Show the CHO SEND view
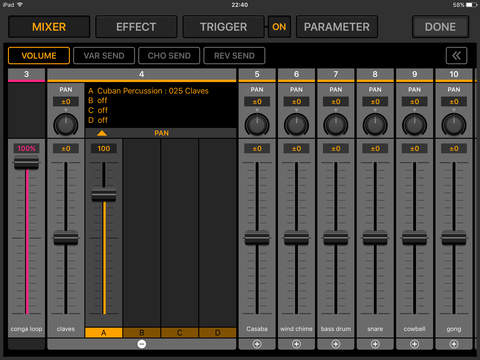This screenshot has height=360, width=480. [x=169, y=56]
